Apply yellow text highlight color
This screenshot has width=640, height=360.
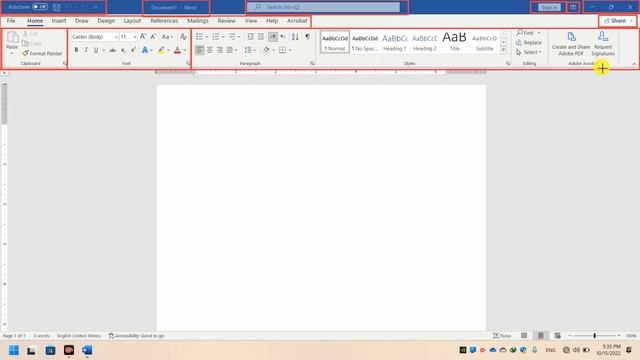tap(161, 50)
